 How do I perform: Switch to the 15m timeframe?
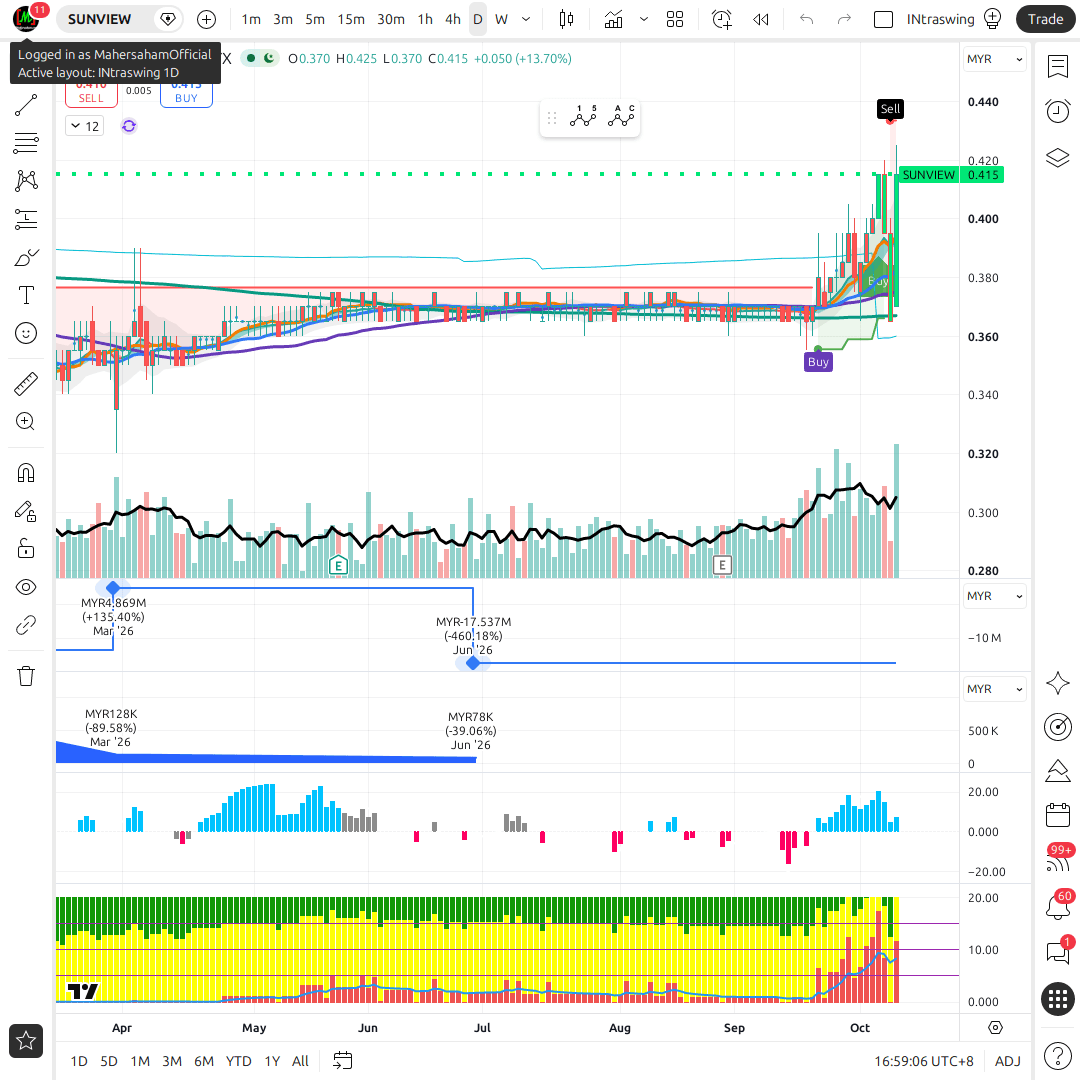pos(351,19)
